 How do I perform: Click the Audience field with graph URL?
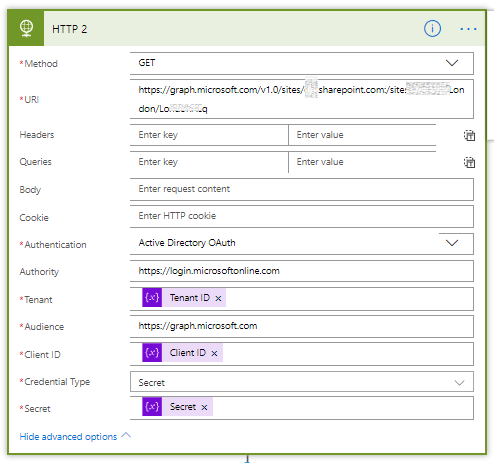click(301, 326)
